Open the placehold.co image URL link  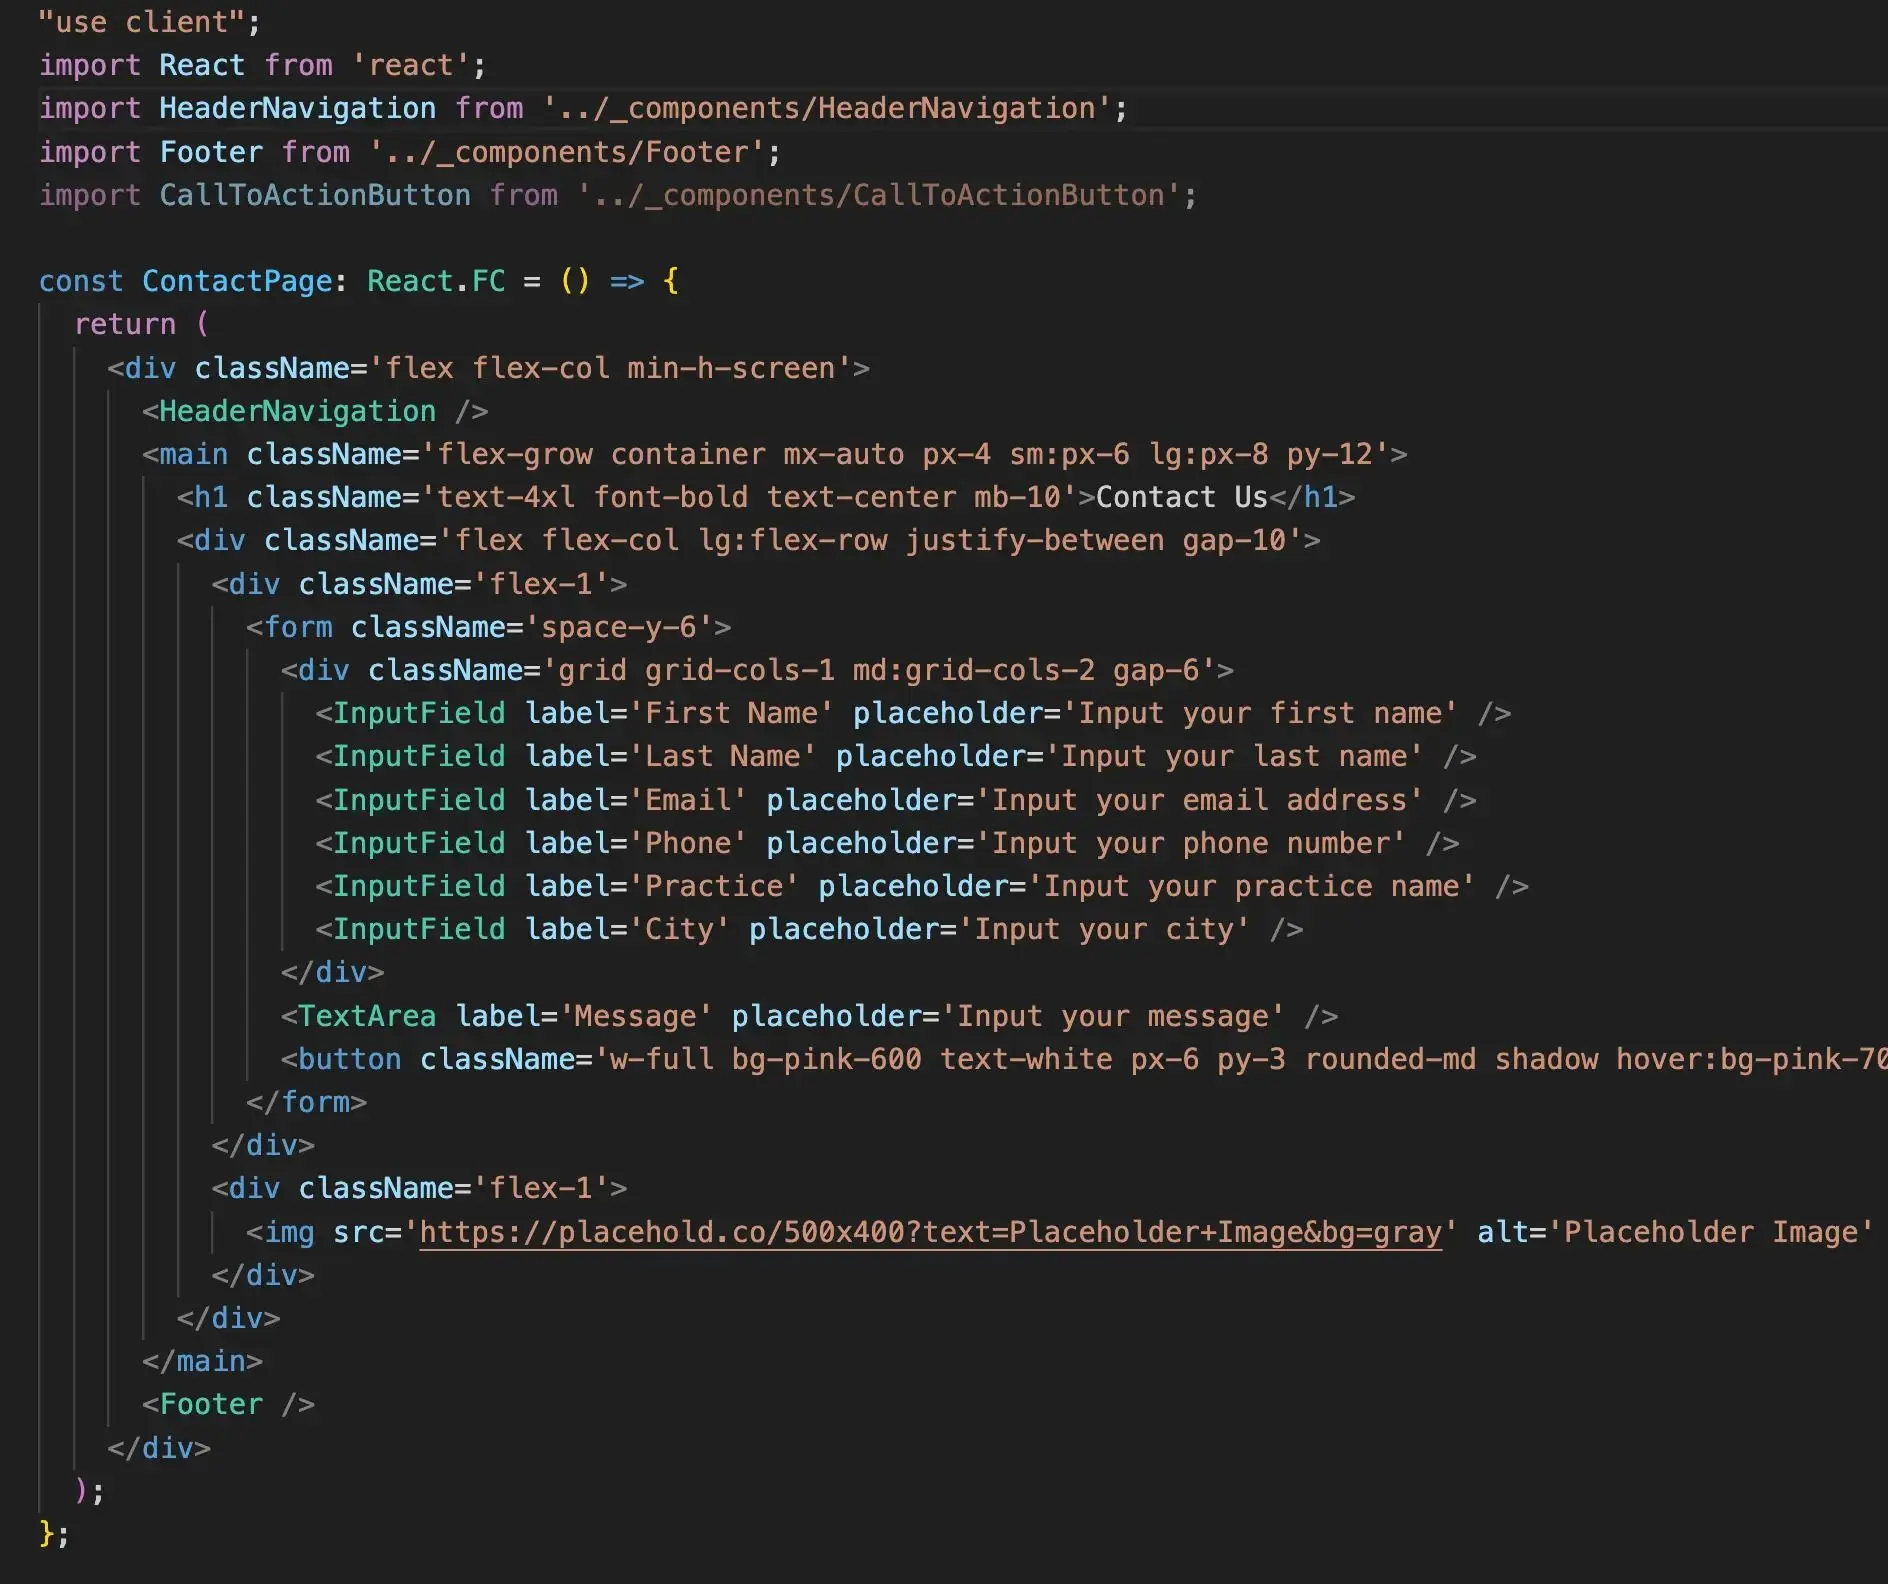[x=930, y=1232]
